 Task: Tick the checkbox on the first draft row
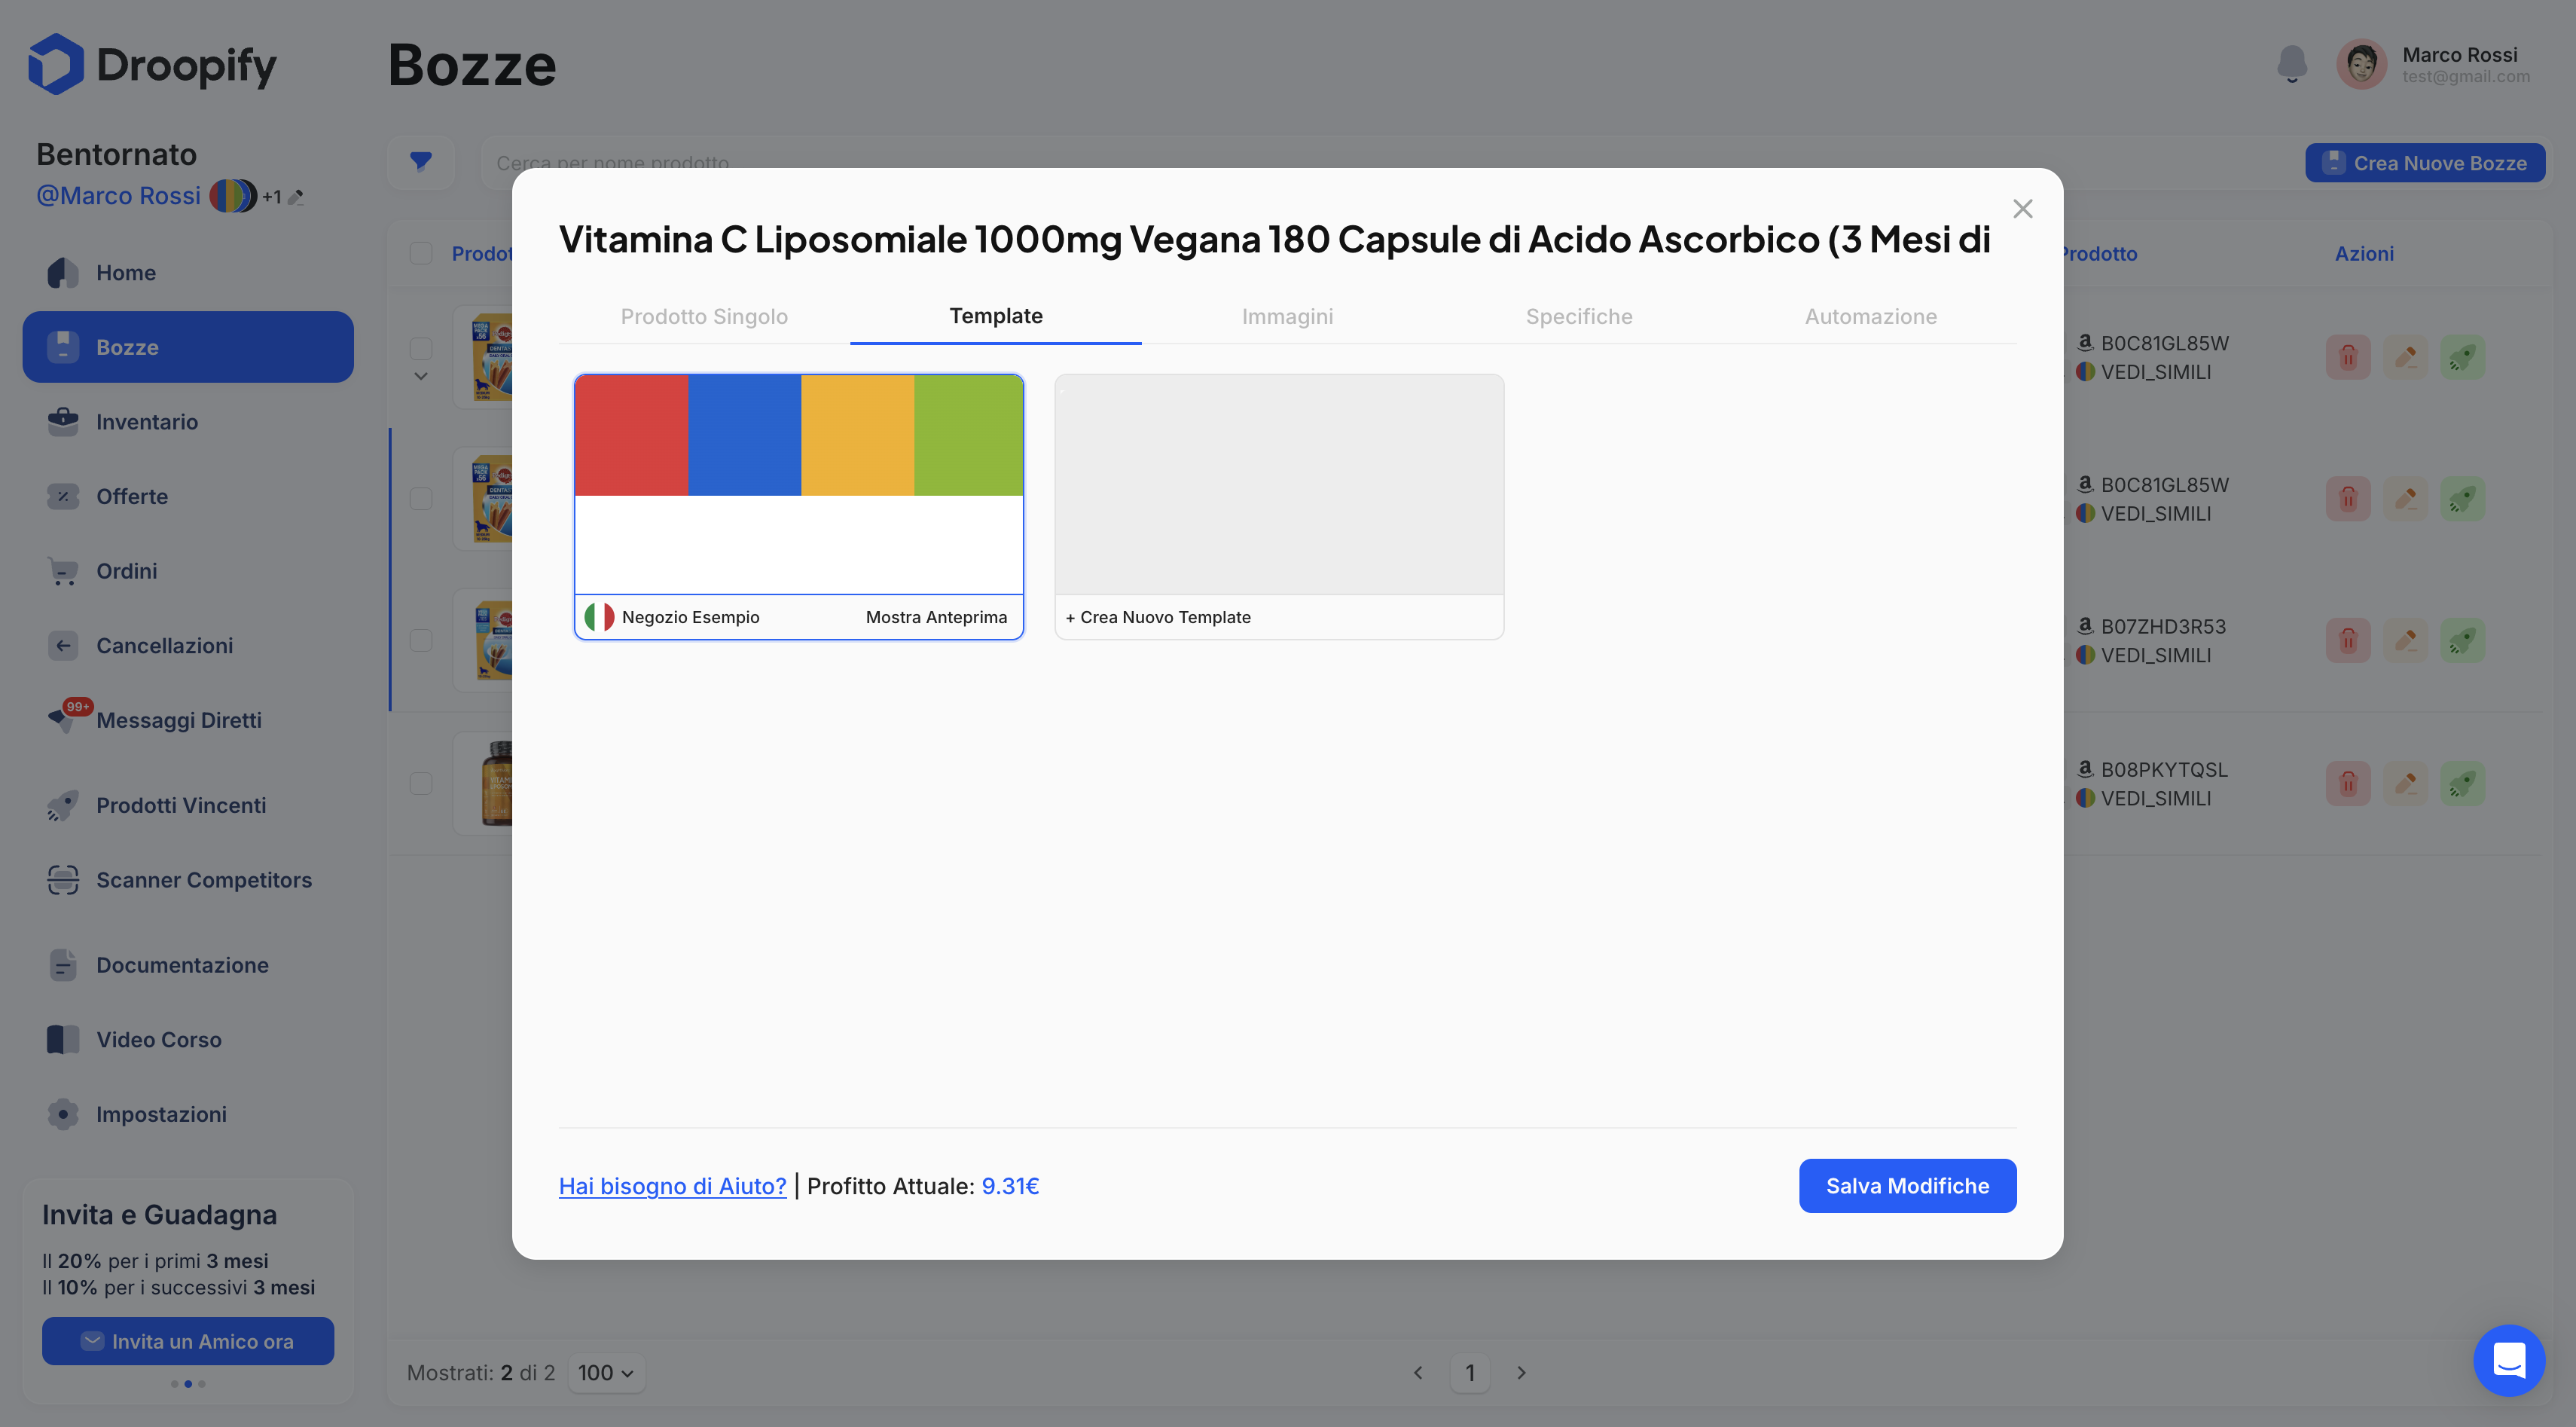[421, 348]
